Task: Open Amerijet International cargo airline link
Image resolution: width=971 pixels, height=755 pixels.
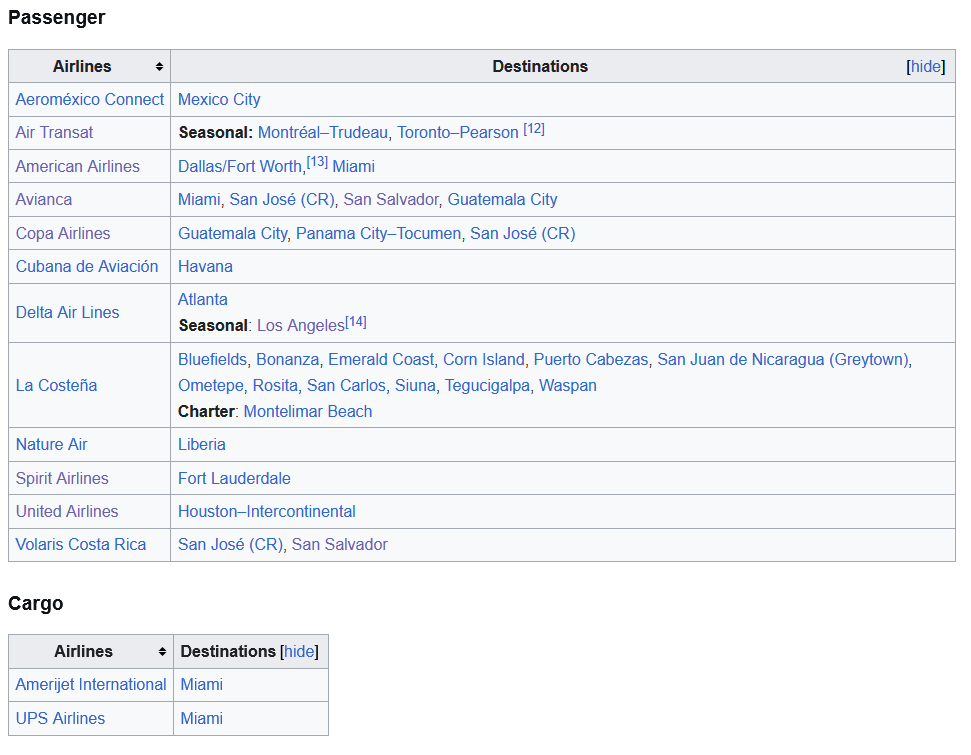Action: coord(91,684)
